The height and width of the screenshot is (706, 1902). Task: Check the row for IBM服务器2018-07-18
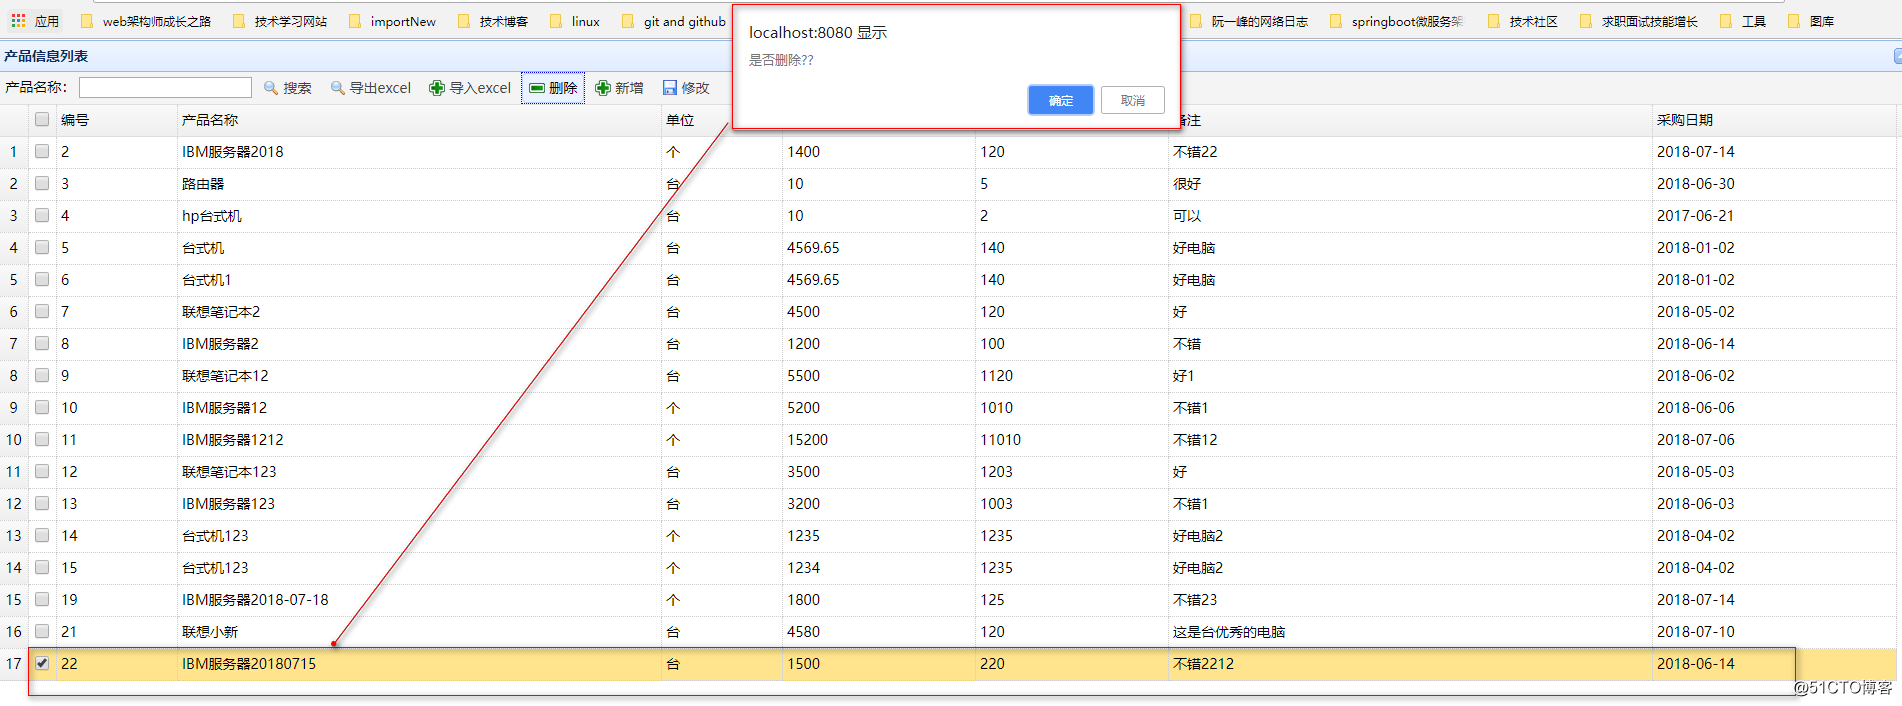[x=42, y=600]
